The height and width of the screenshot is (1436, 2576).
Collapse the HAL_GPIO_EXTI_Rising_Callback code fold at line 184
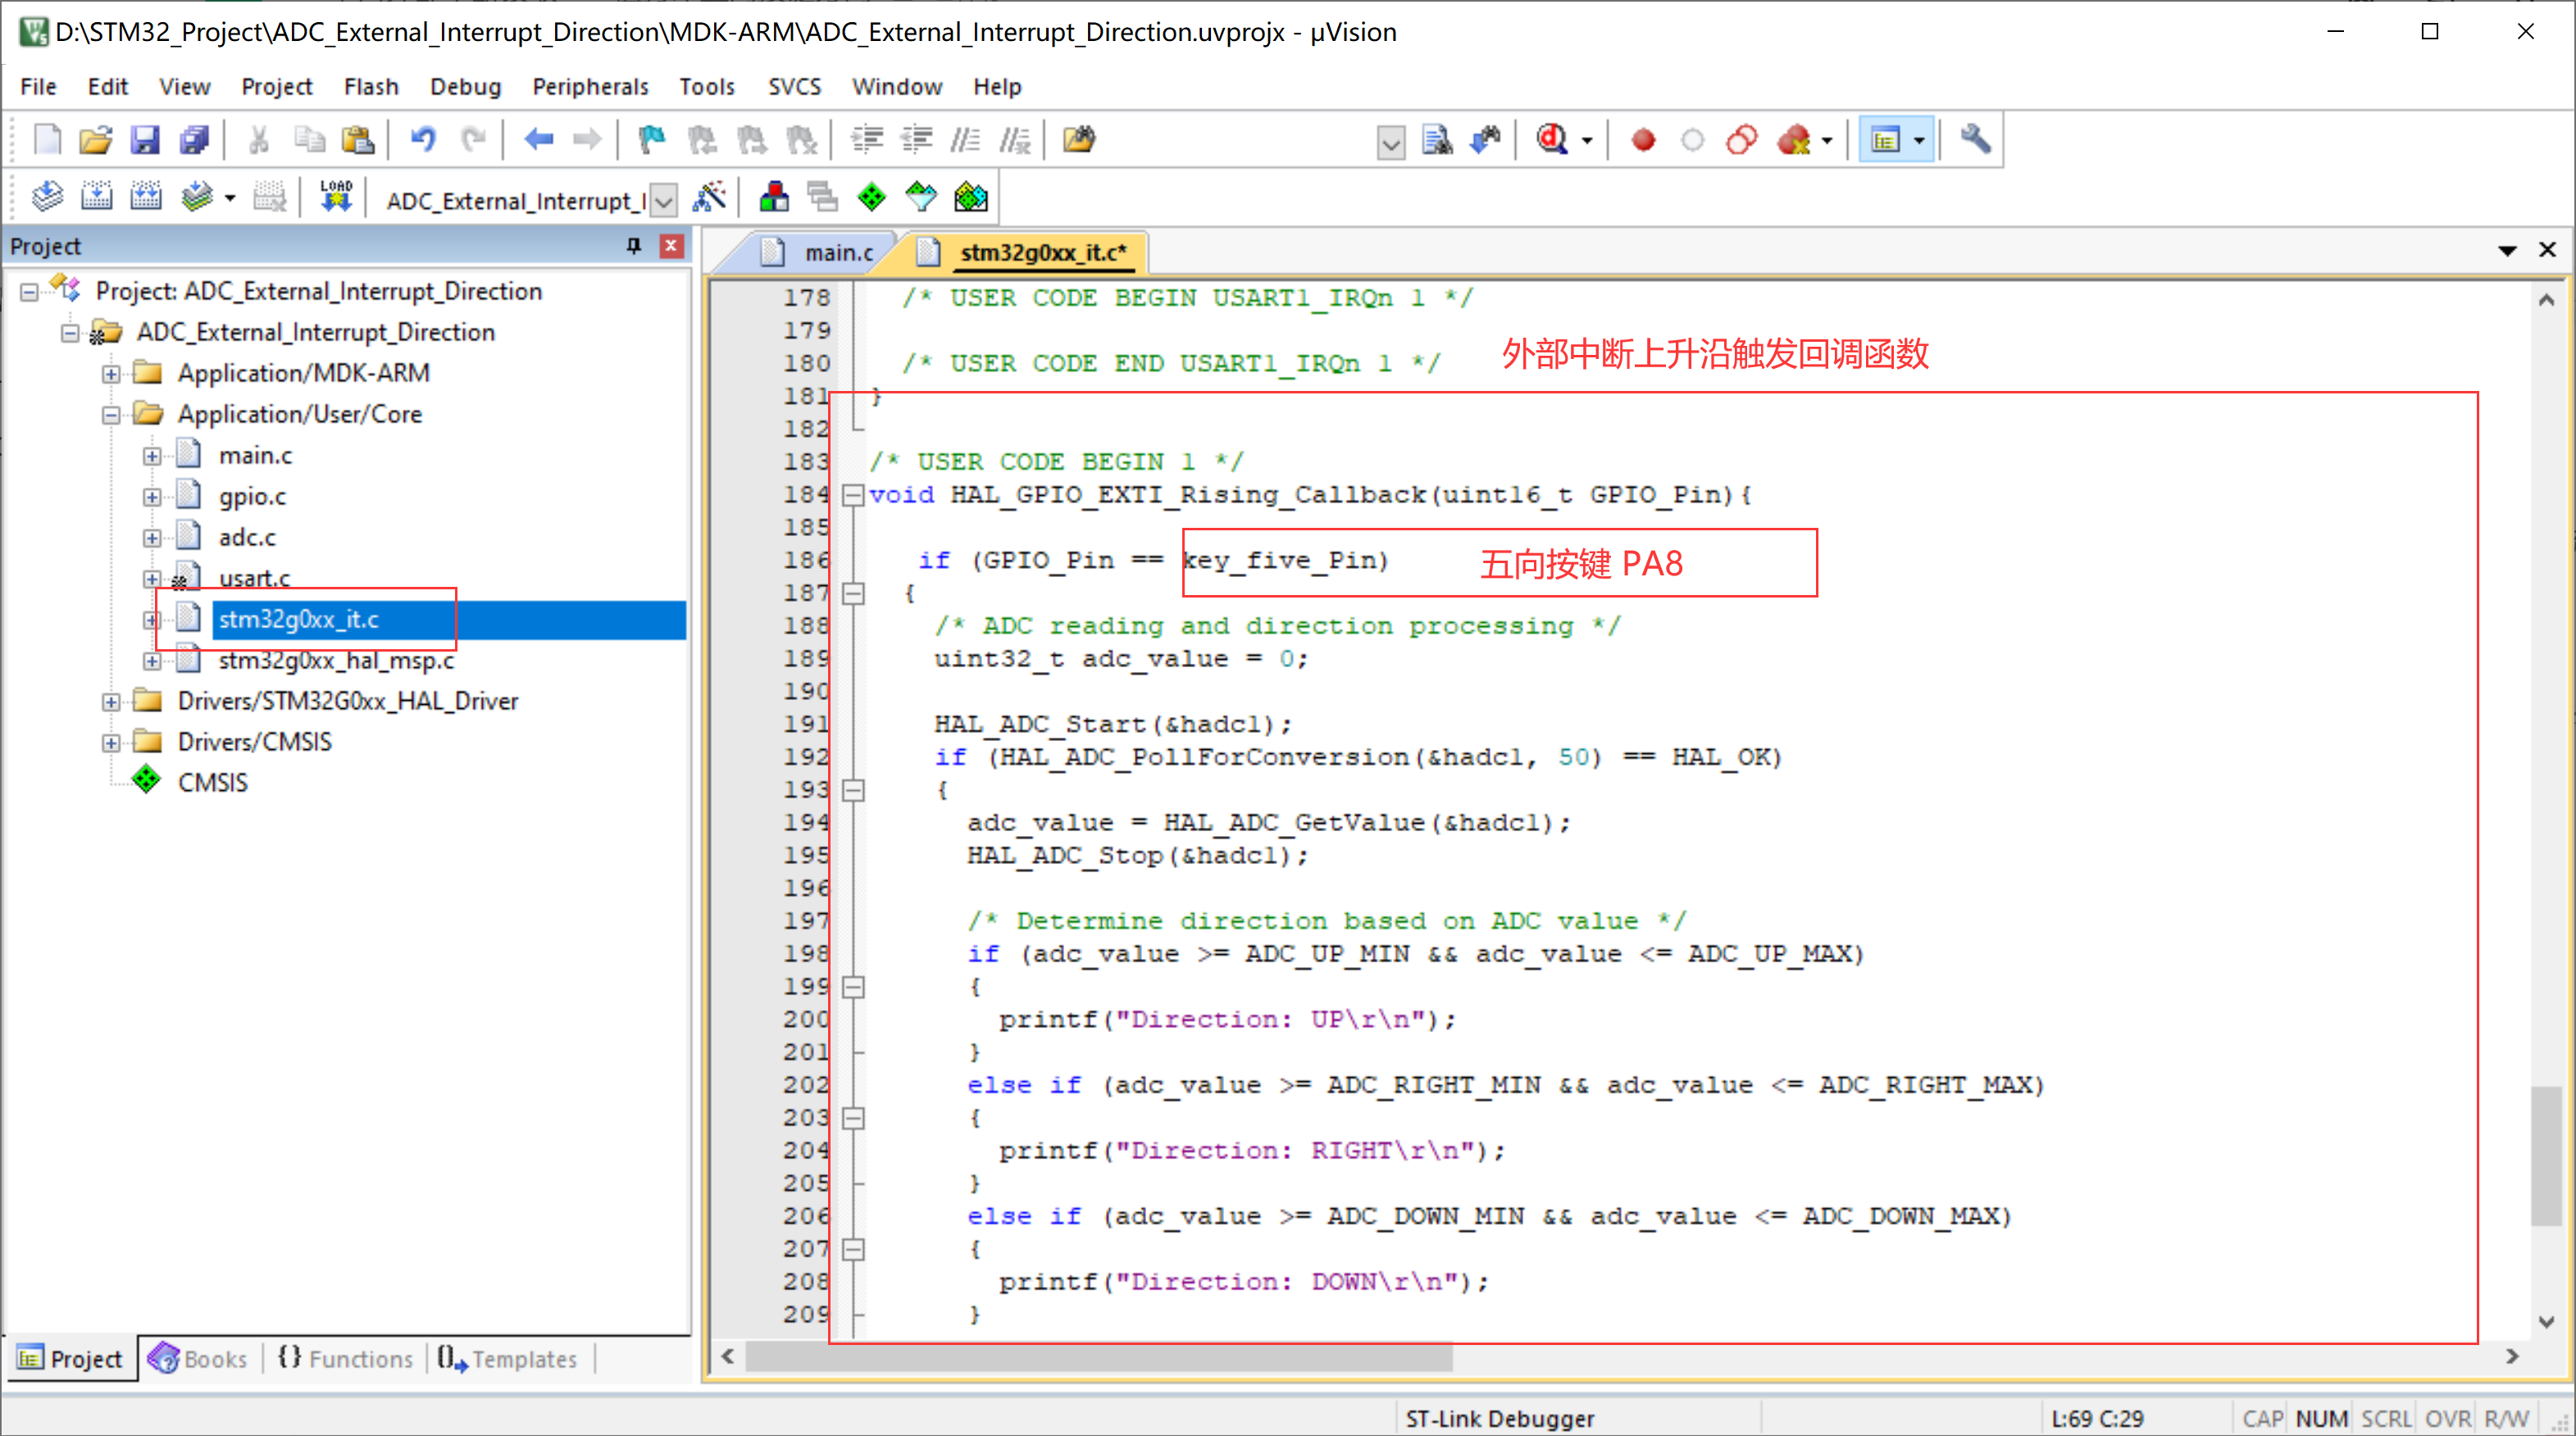(853, 495)
